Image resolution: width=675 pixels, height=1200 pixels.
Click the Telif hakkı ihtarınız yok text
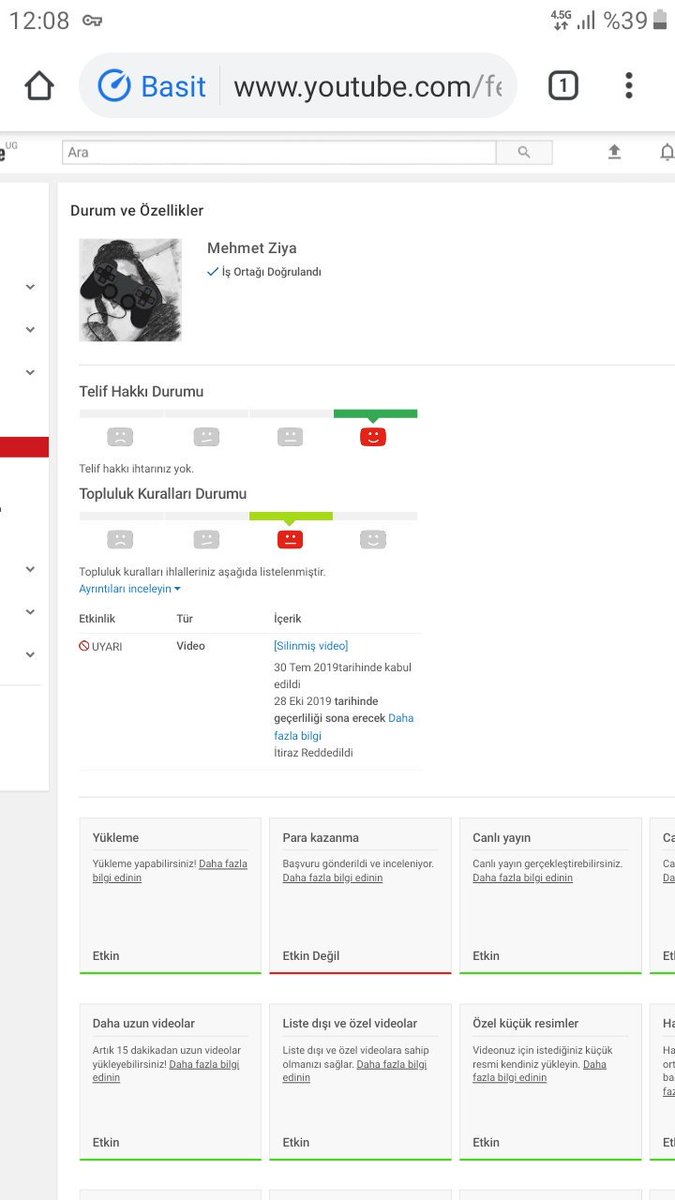(137, 468)
